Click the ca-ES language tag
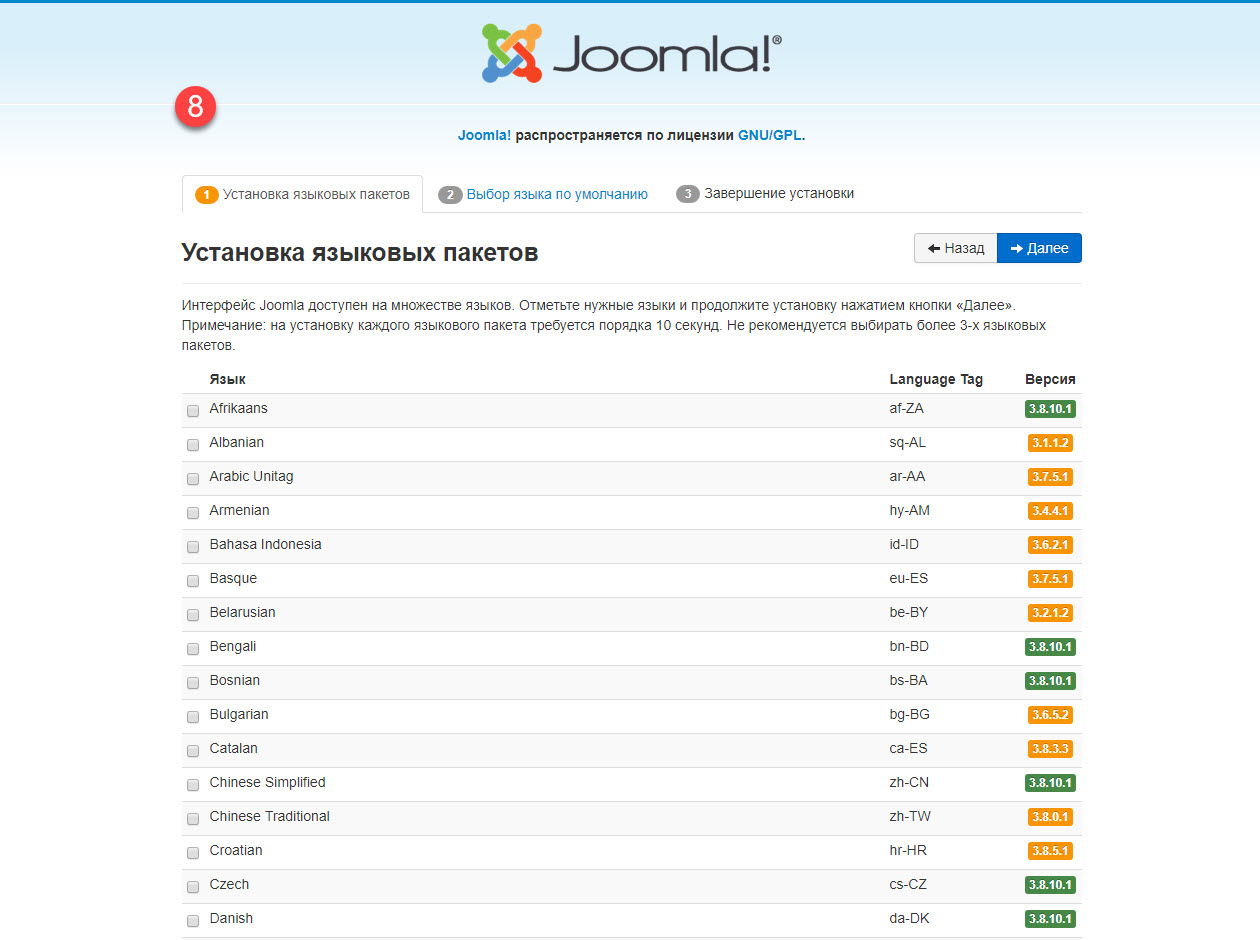Image resolution: width=1260 pixels, height=940 pixels. (909, 748)
